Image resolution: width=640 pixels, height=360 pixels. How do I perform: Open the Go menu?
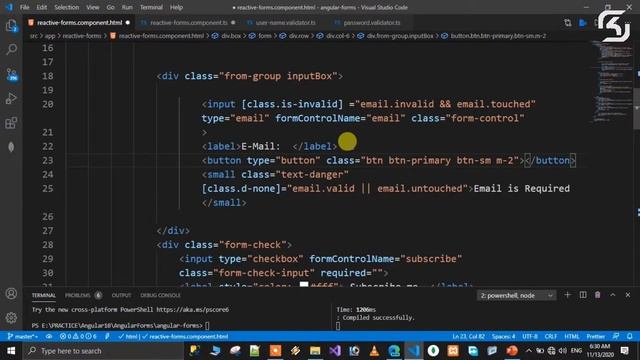[x=111, y=7]
